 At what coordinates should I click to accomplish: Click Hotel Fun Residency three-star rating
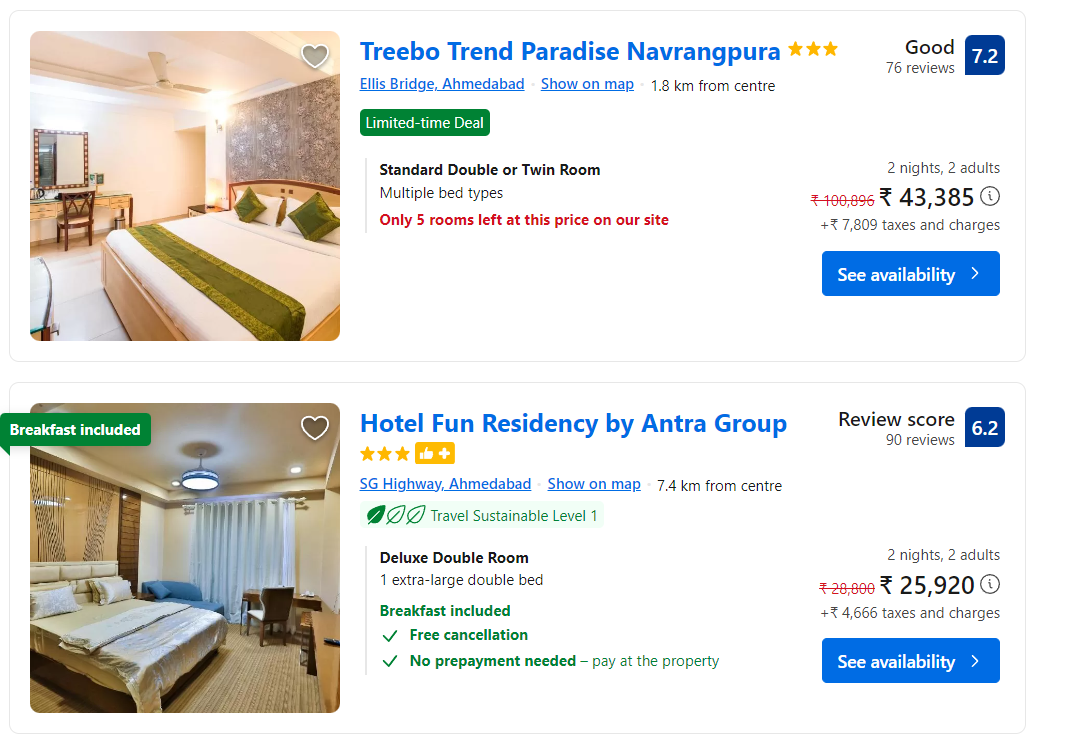pos(385,454)
